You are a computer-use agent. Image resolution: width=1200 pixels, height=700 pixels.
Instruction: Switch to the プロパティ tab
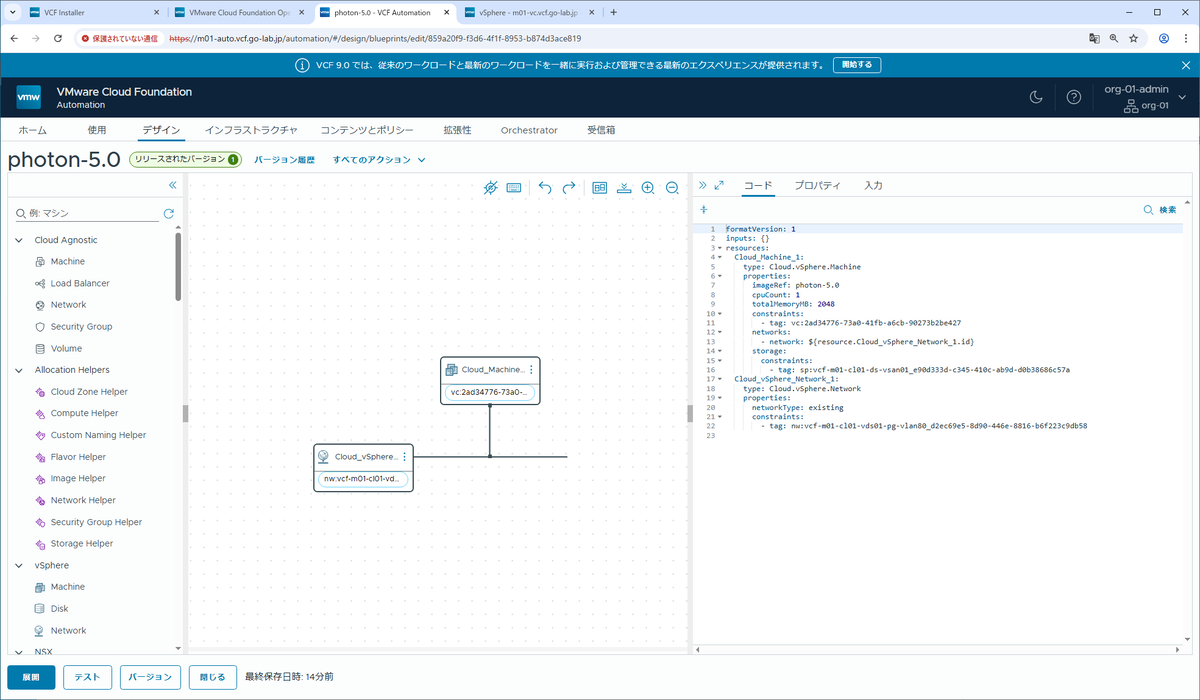(x=817, y=186)
